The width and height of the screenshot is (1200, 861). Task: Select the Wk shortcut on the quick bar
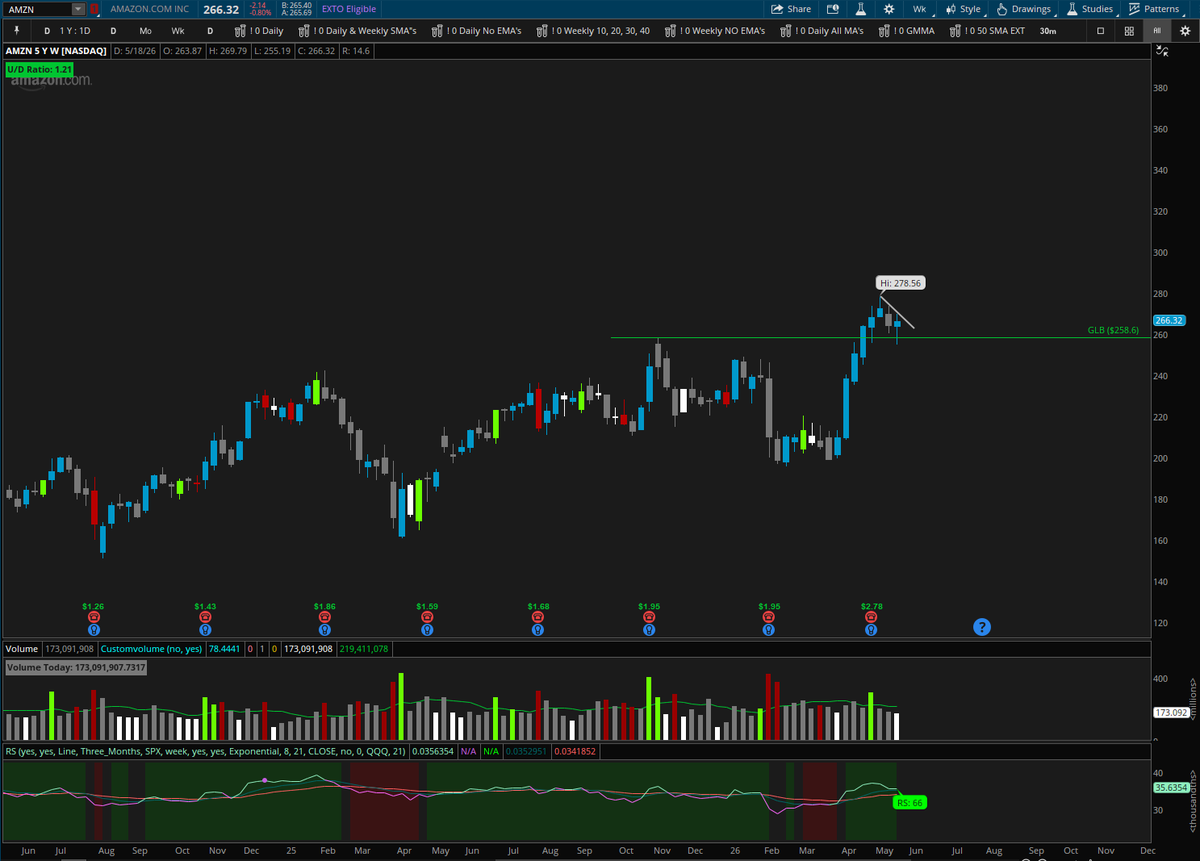178,31
